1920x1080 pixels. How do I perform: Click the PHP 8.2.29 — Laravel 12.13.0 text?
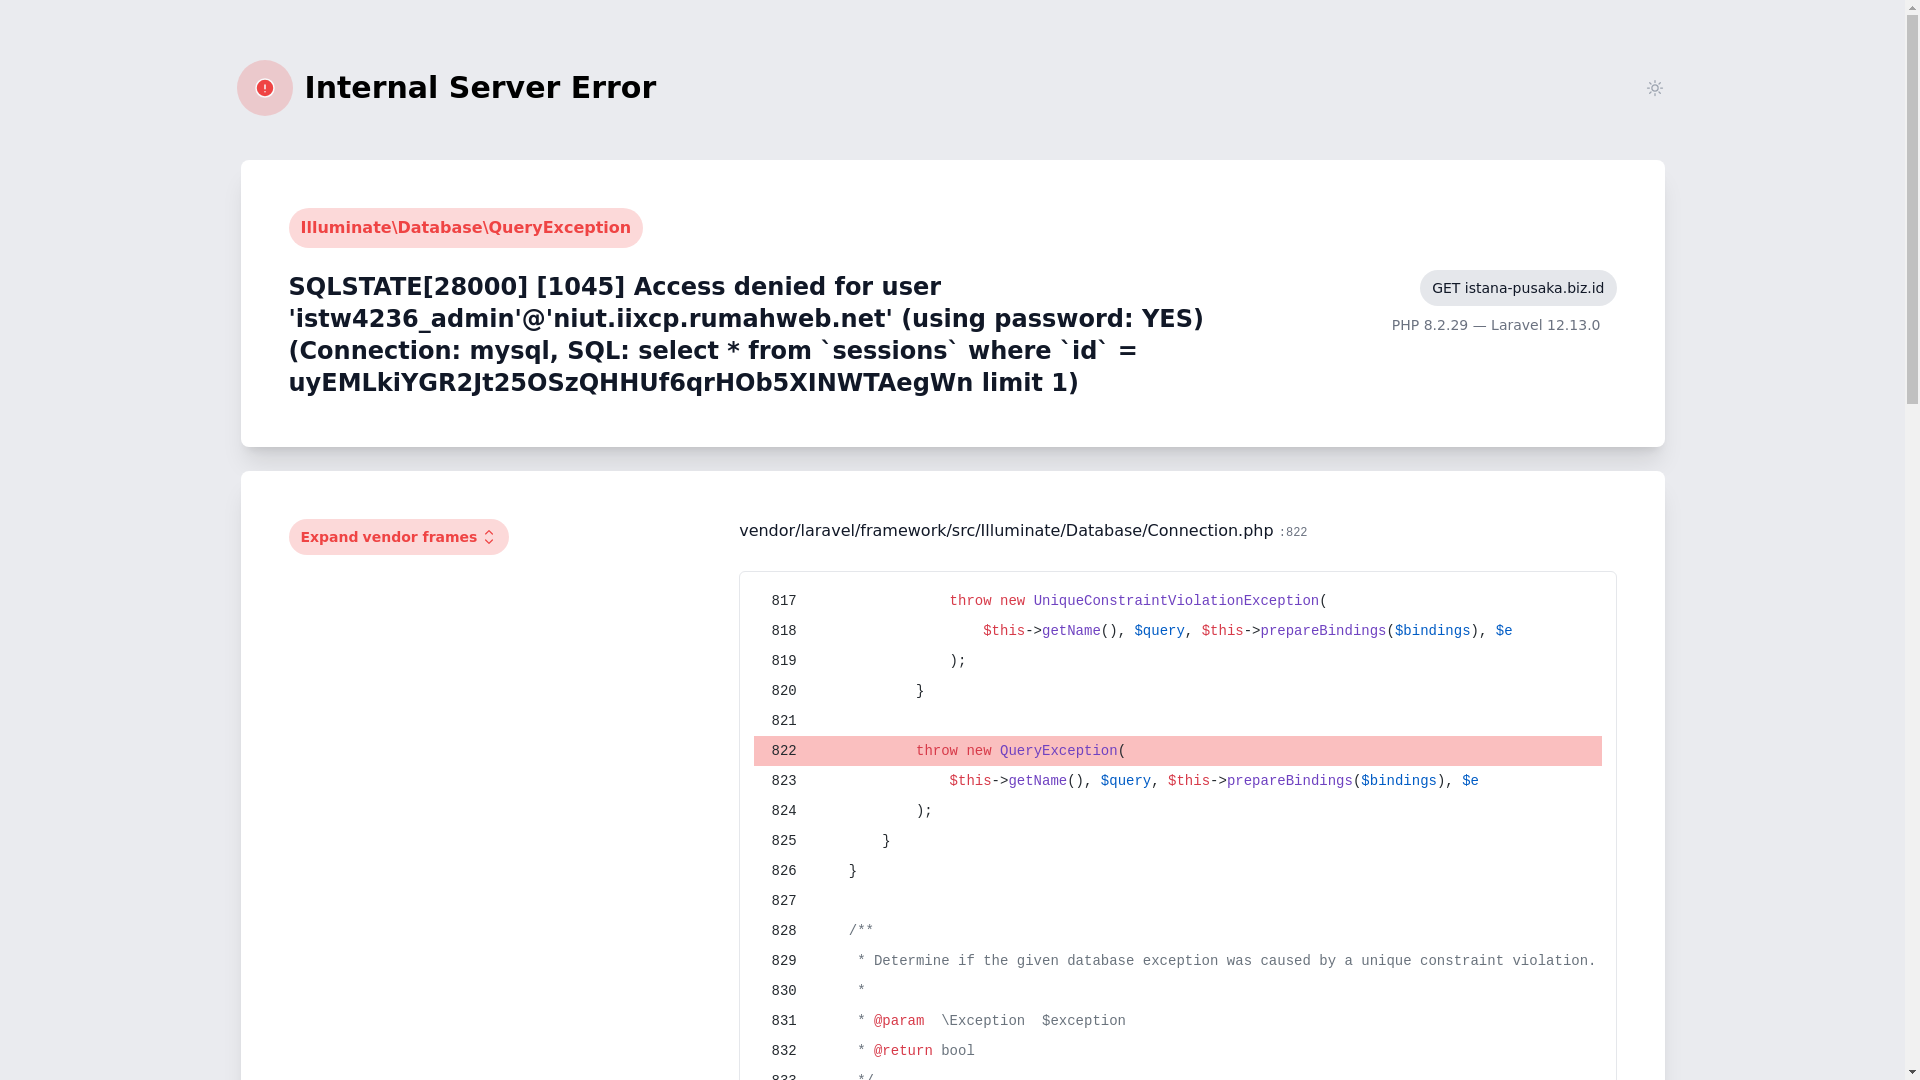1495,325
